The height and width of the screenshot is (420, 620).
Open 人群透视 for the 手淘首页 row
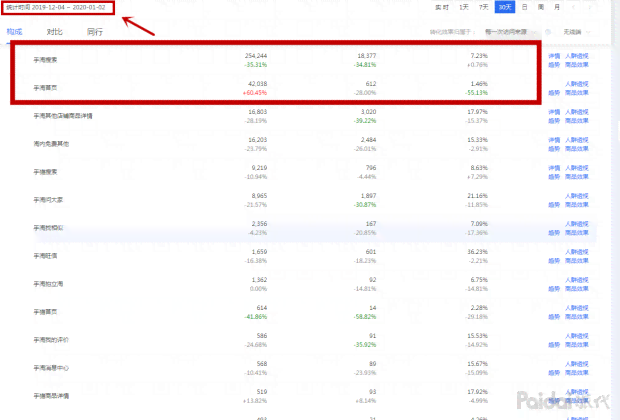click(x=577, y=84)
